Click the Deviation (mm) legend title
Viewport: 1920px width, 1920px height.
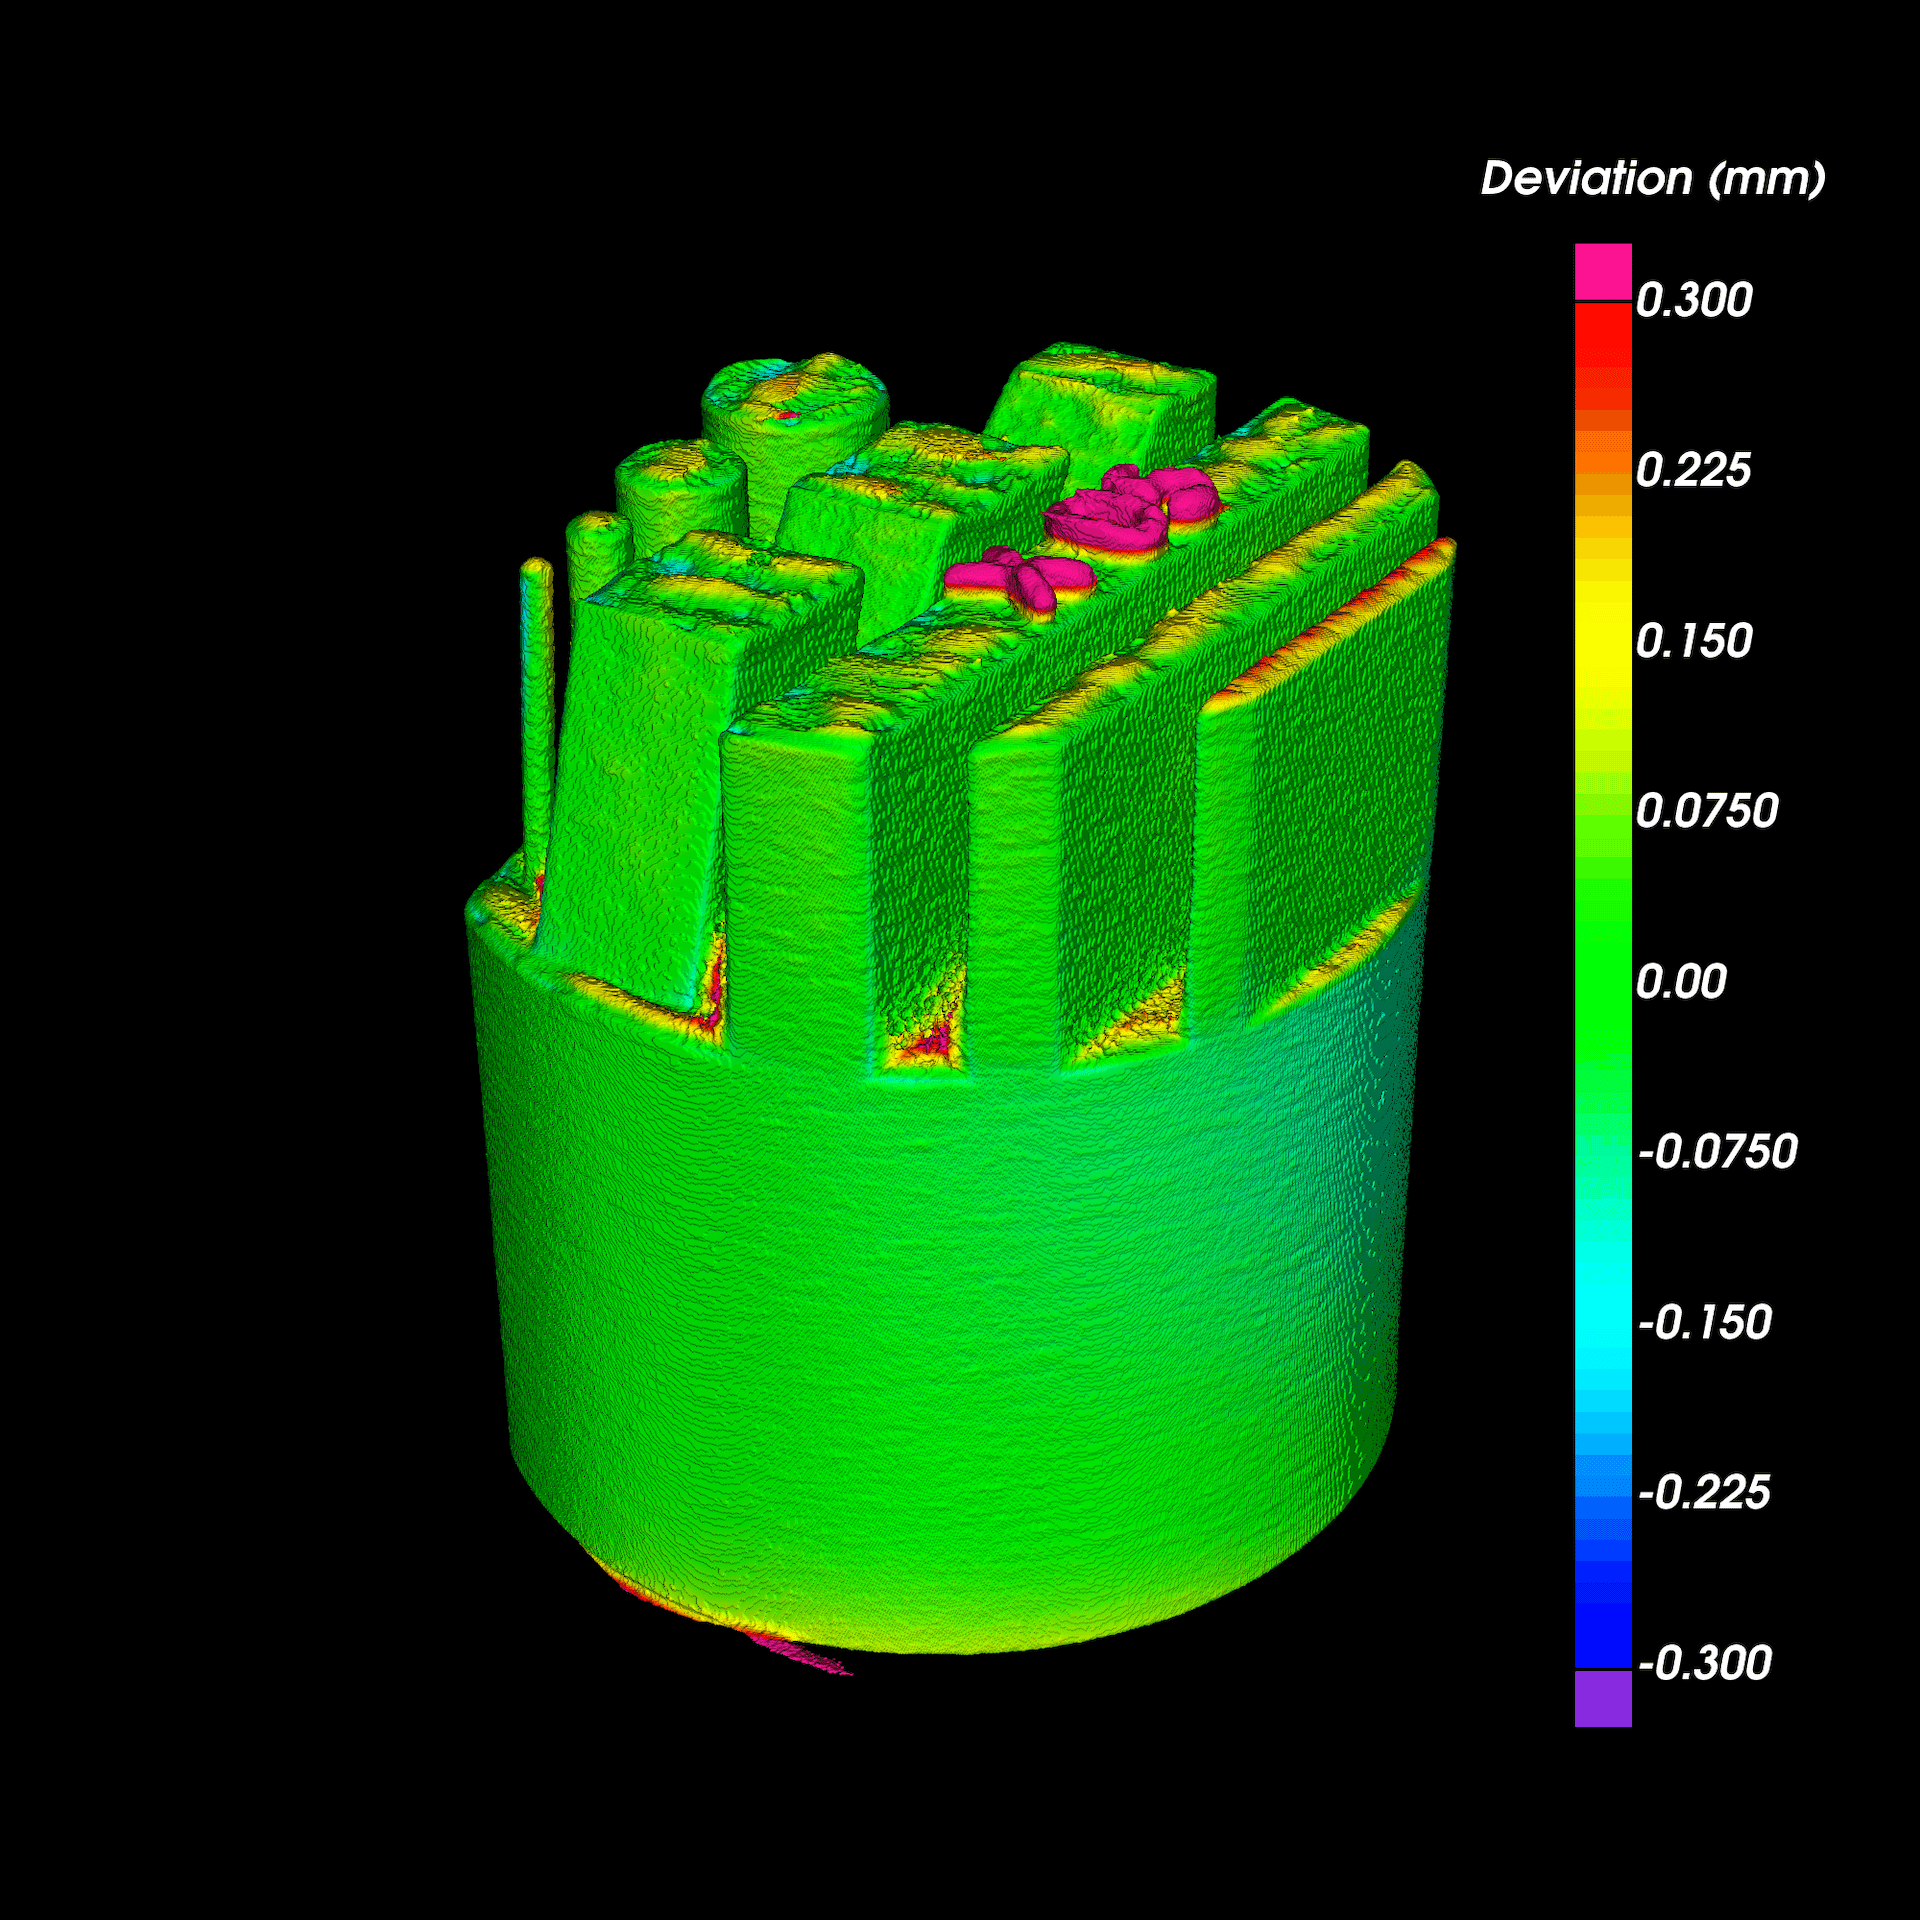[x=1652, y=179]
